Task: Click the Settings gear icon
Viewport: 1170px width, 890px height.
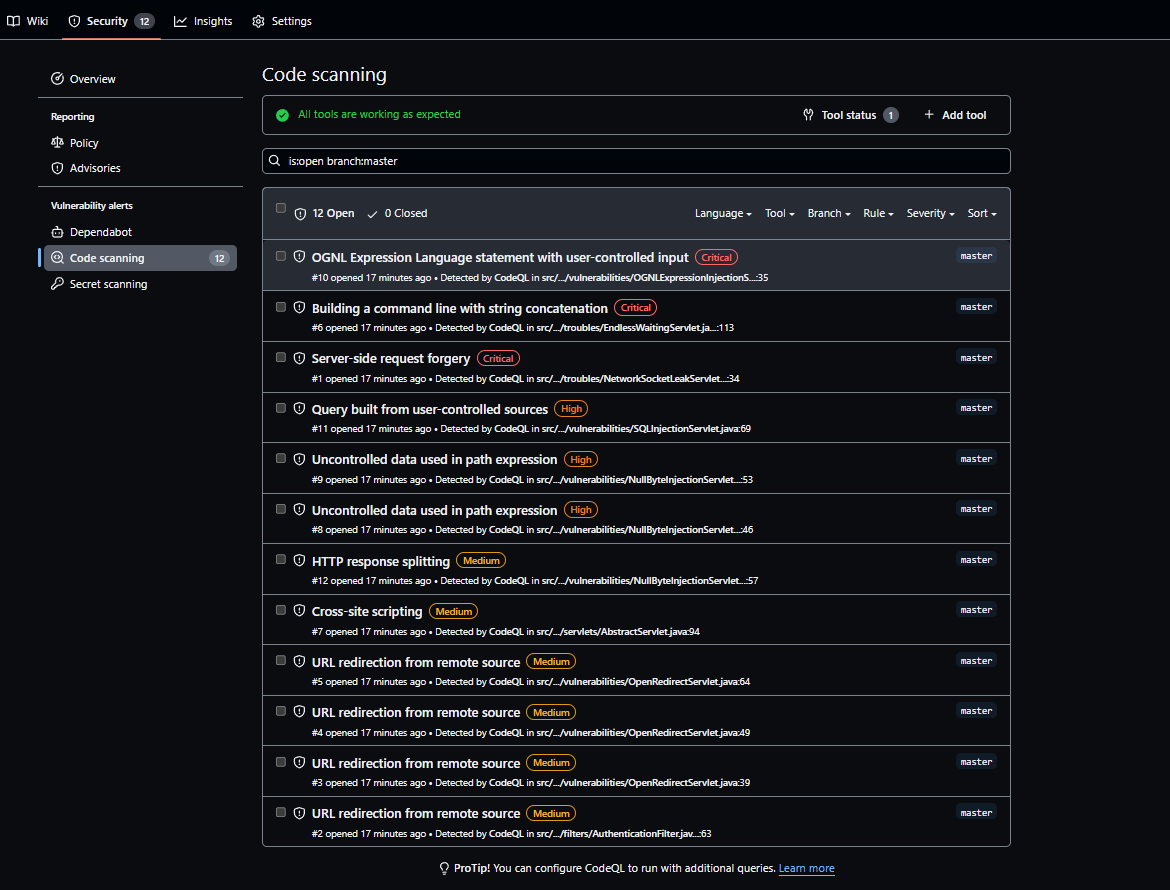Action: point(259,21)
